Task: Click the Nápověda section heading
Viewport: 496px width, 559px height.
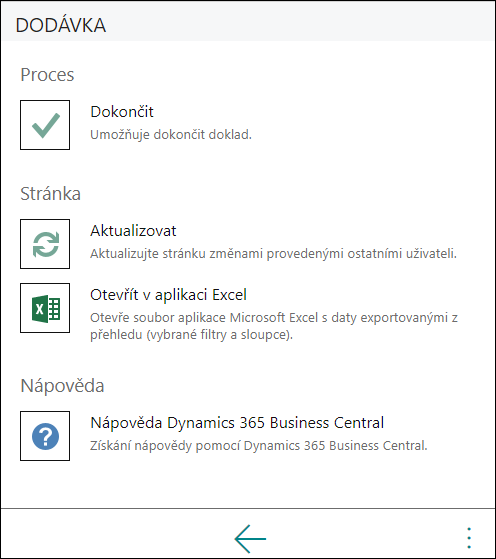Action: click(62, 386)
